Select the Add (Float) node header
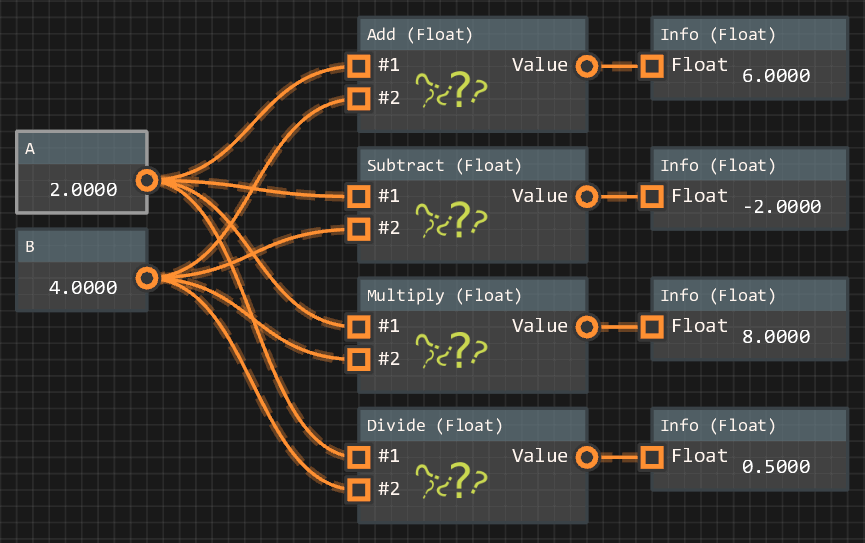 pyautogui.click(x=472, y=34)
